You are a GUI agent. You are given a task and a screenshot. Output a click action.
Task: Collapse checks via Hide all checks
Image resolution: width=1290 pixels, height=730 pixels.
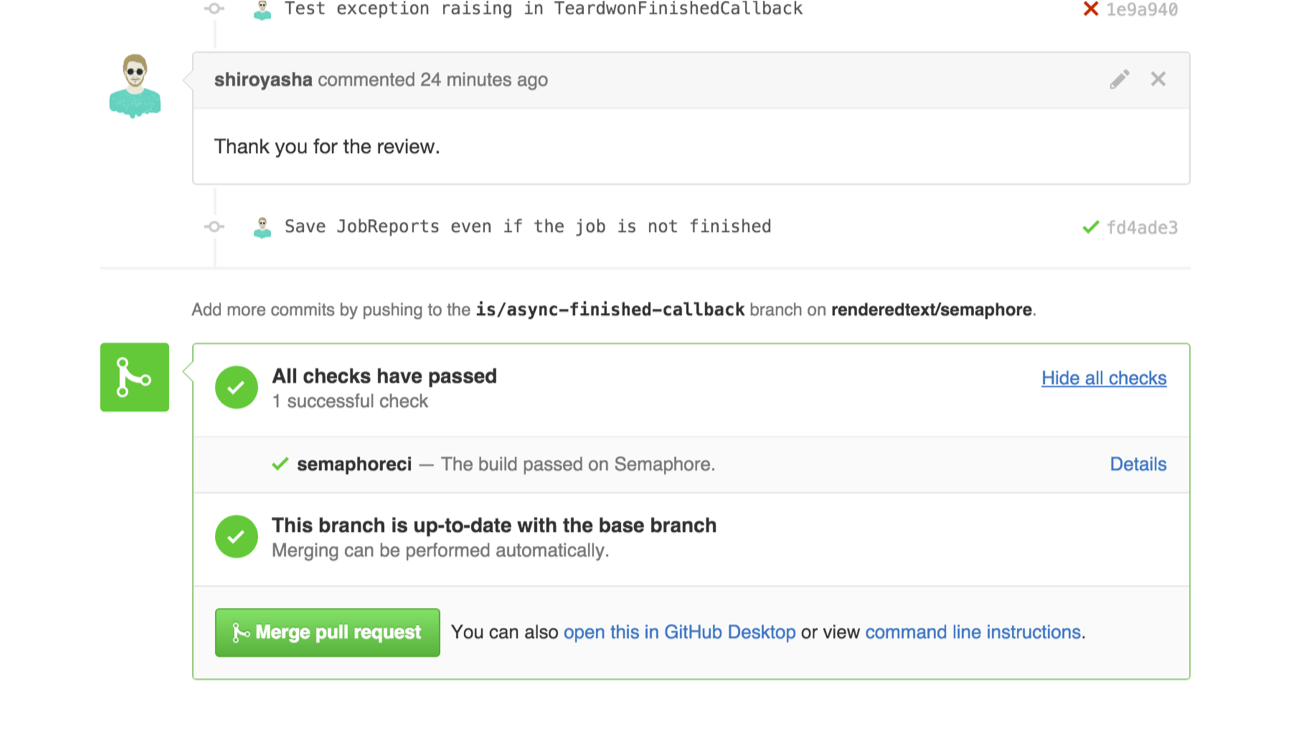click(x=1104, y=378)
